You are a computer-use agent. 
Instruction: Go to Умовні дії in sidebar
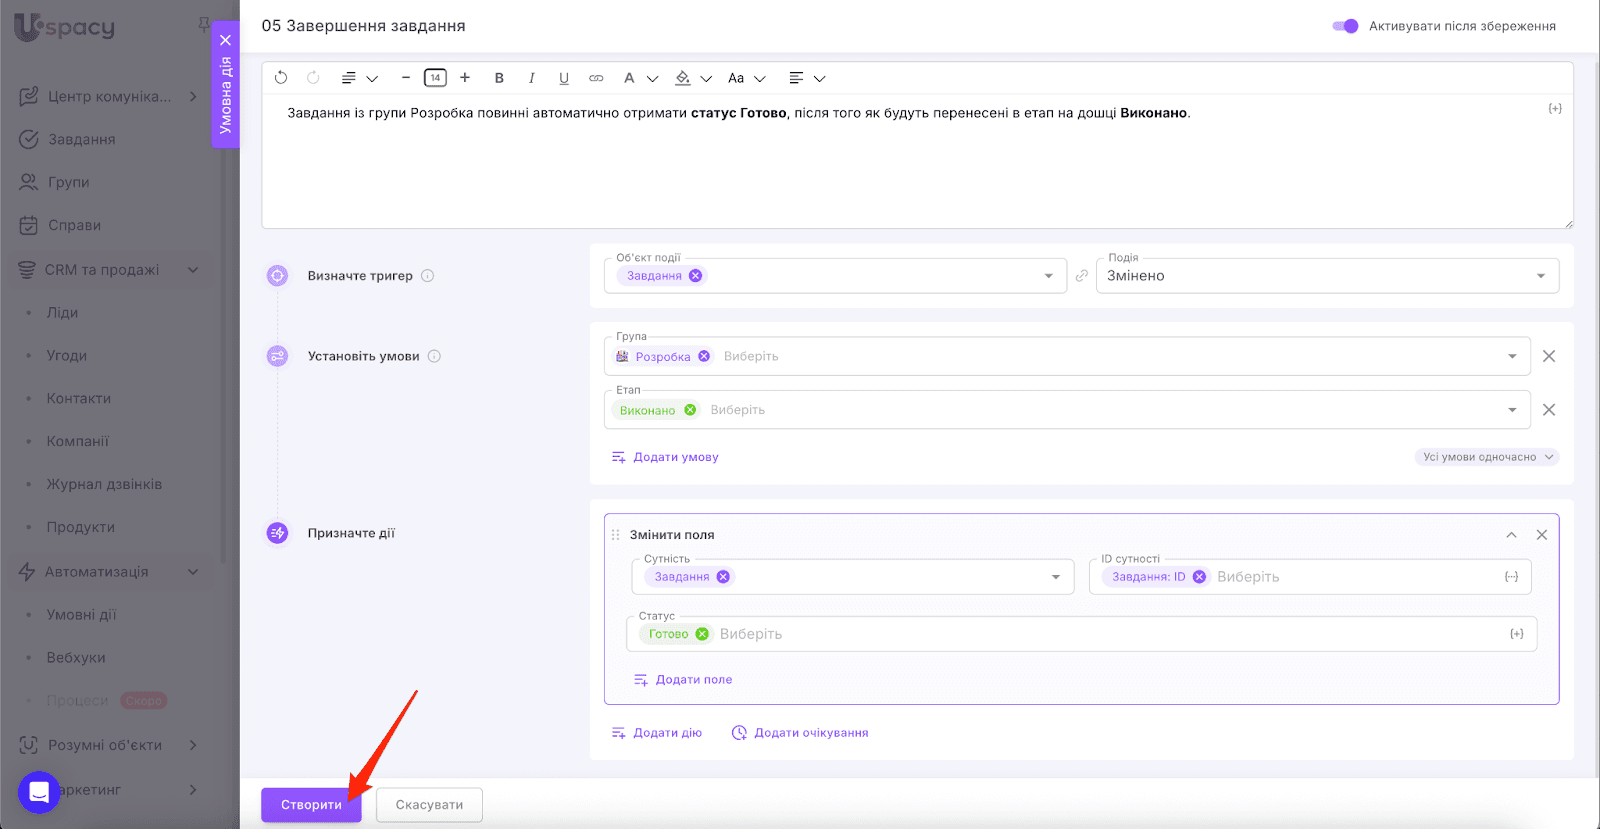tap(81, 615)
